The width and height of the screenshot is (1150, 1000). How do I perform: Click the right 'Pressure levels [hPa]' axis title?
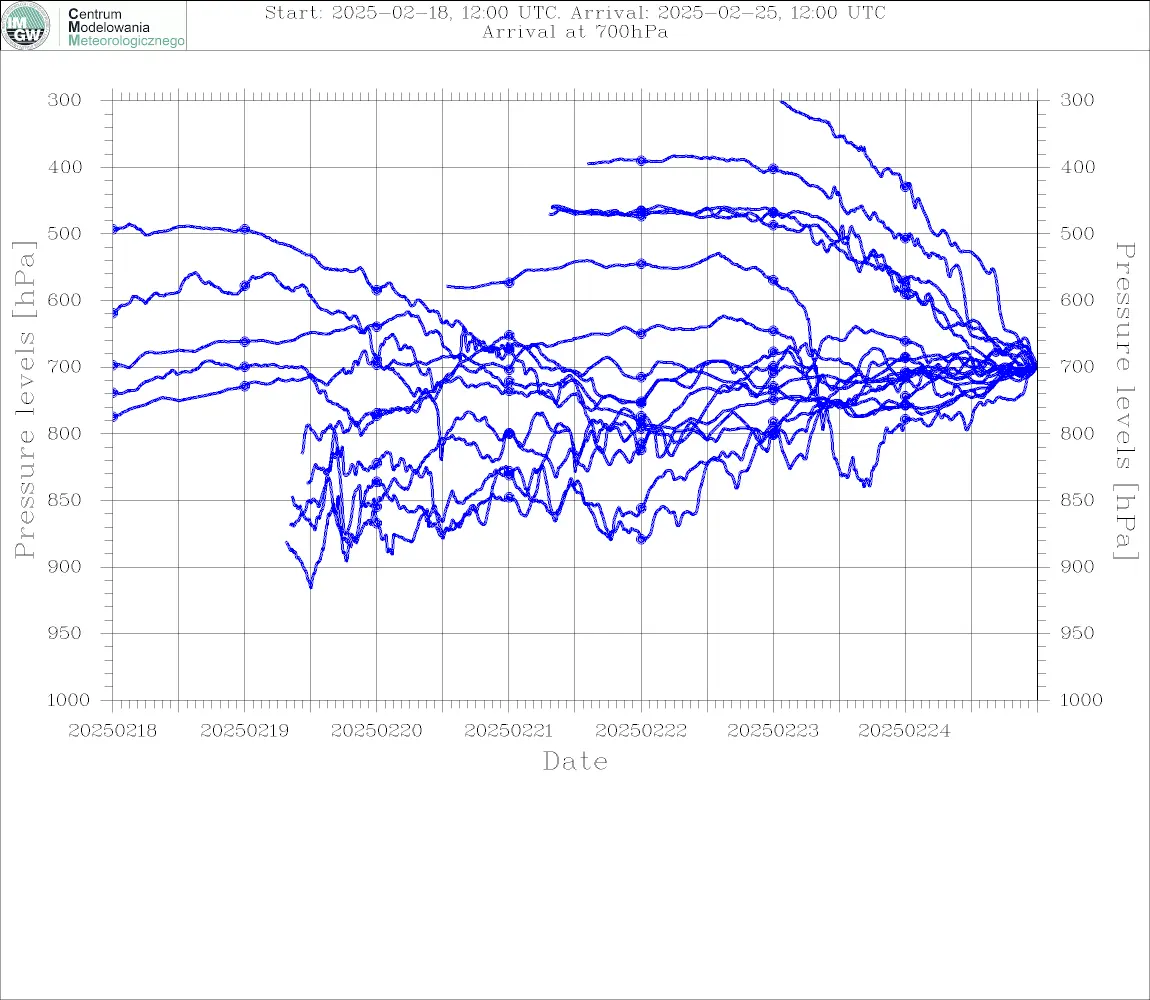click(1125, 401)
